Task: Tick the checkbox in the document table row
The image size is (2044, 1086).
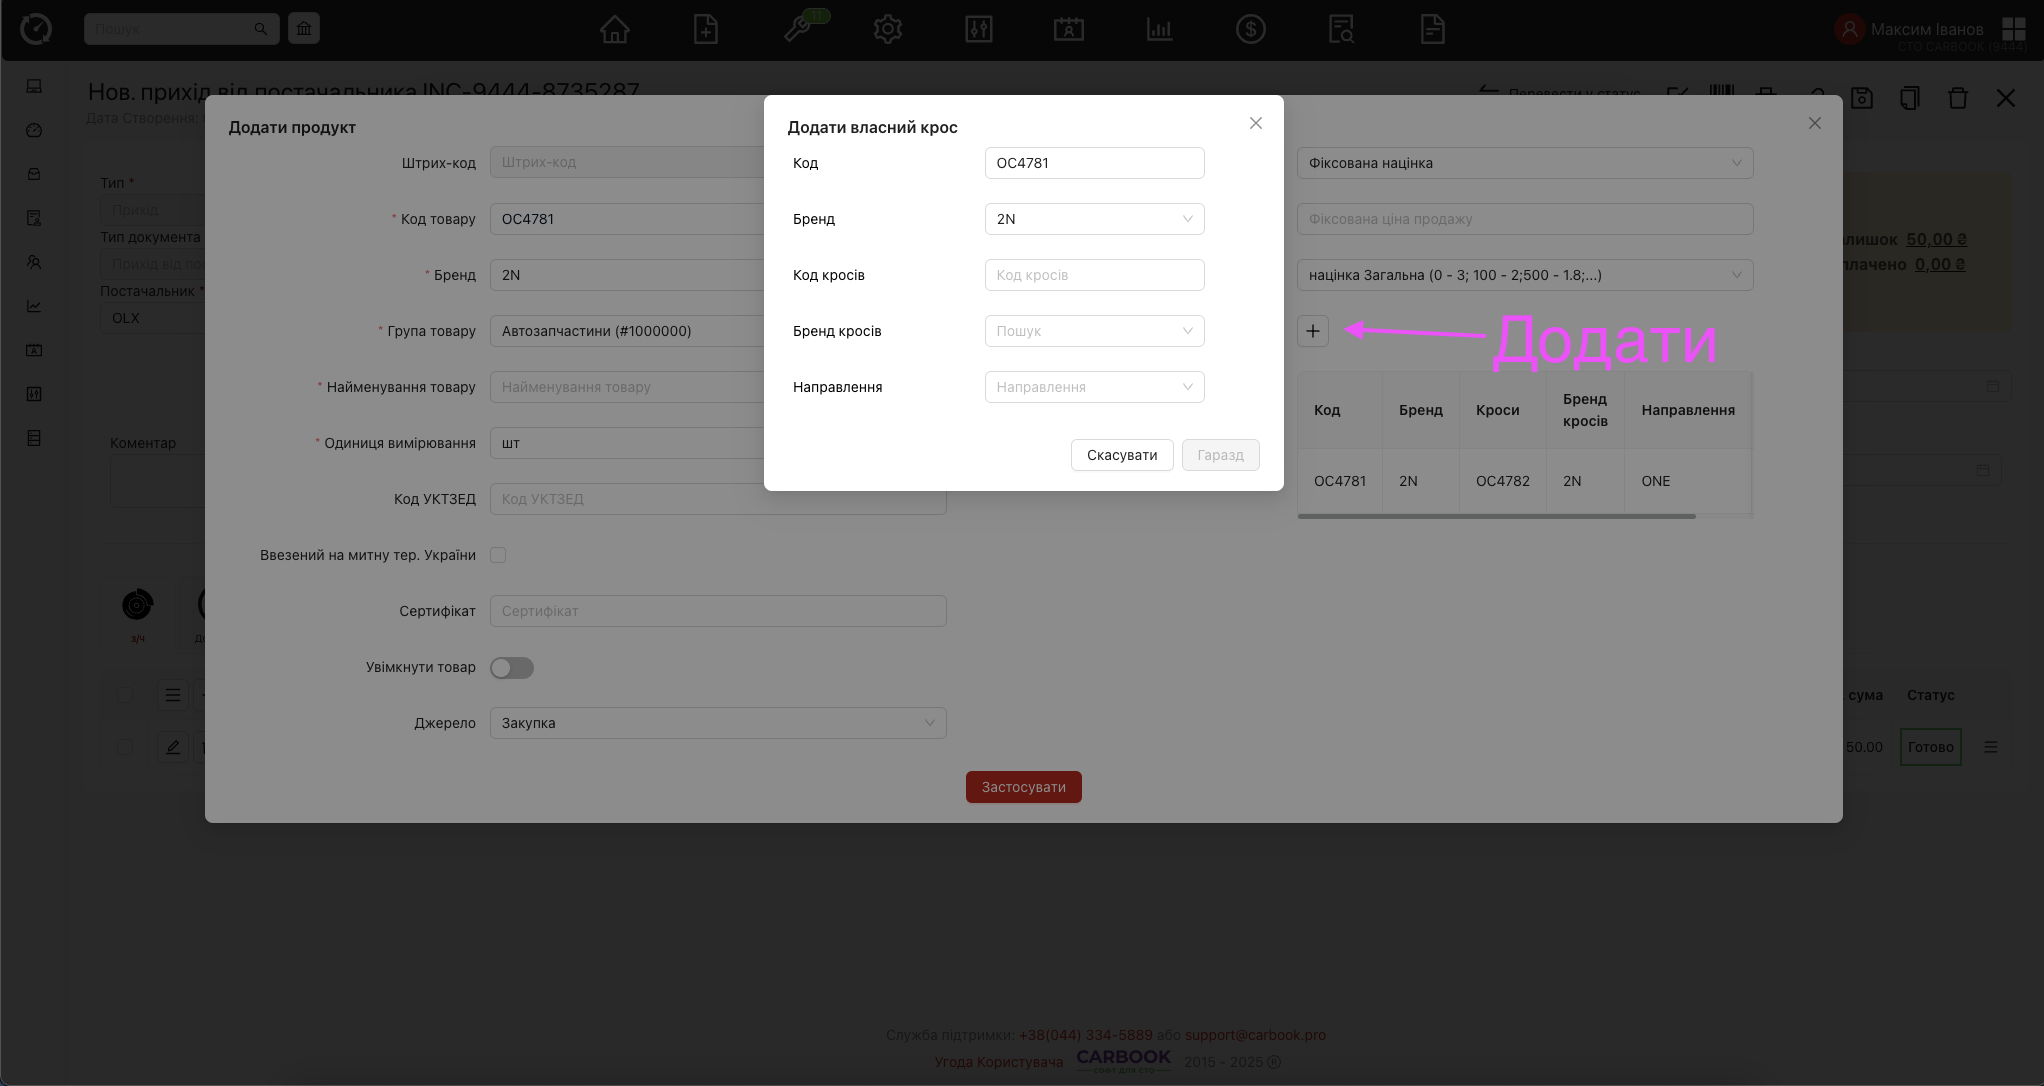Action: [125, 747]
